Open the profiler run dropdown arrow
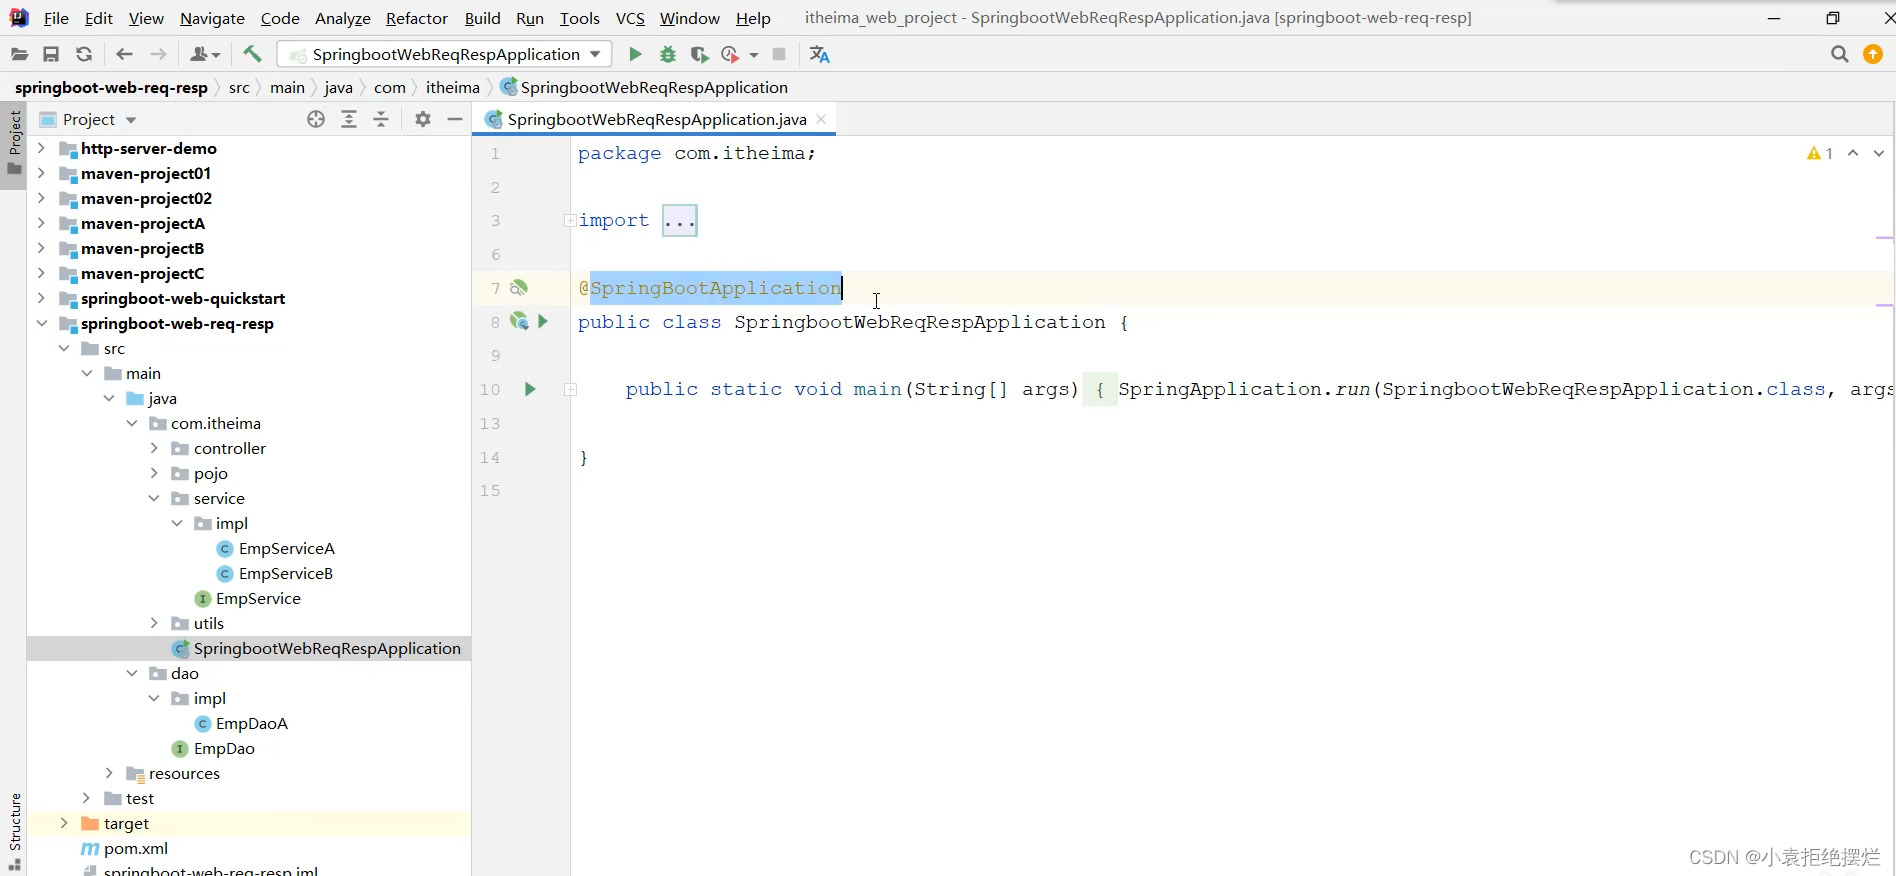Image resolution: width=1896 pixels, height=876 pixels. pyautogui.click(x=754, y=55)
